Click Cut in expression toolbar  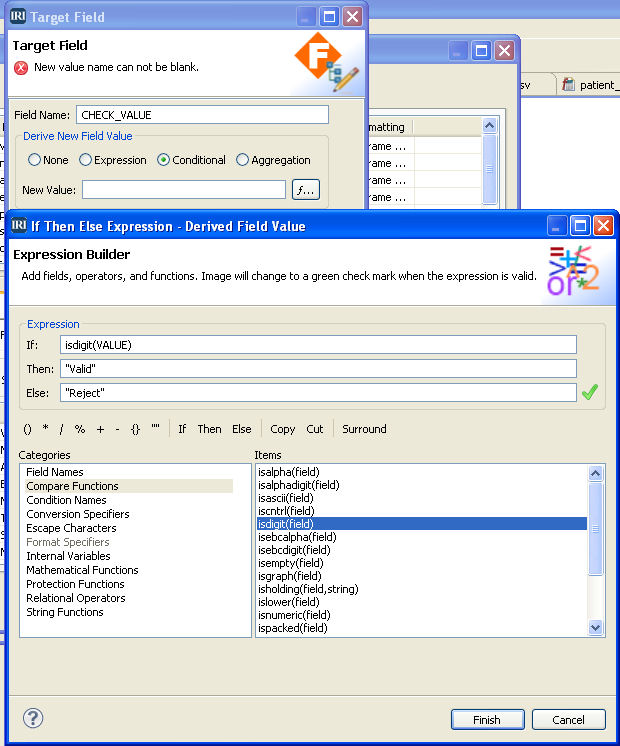point(315,429)
